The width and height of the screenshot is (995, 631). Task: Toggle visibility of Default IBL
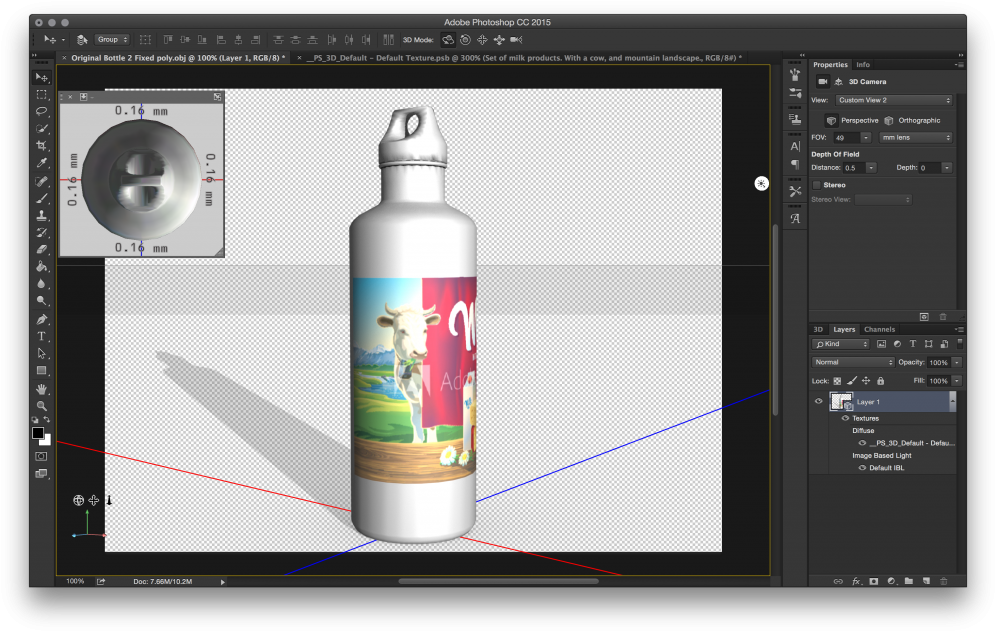862,467
